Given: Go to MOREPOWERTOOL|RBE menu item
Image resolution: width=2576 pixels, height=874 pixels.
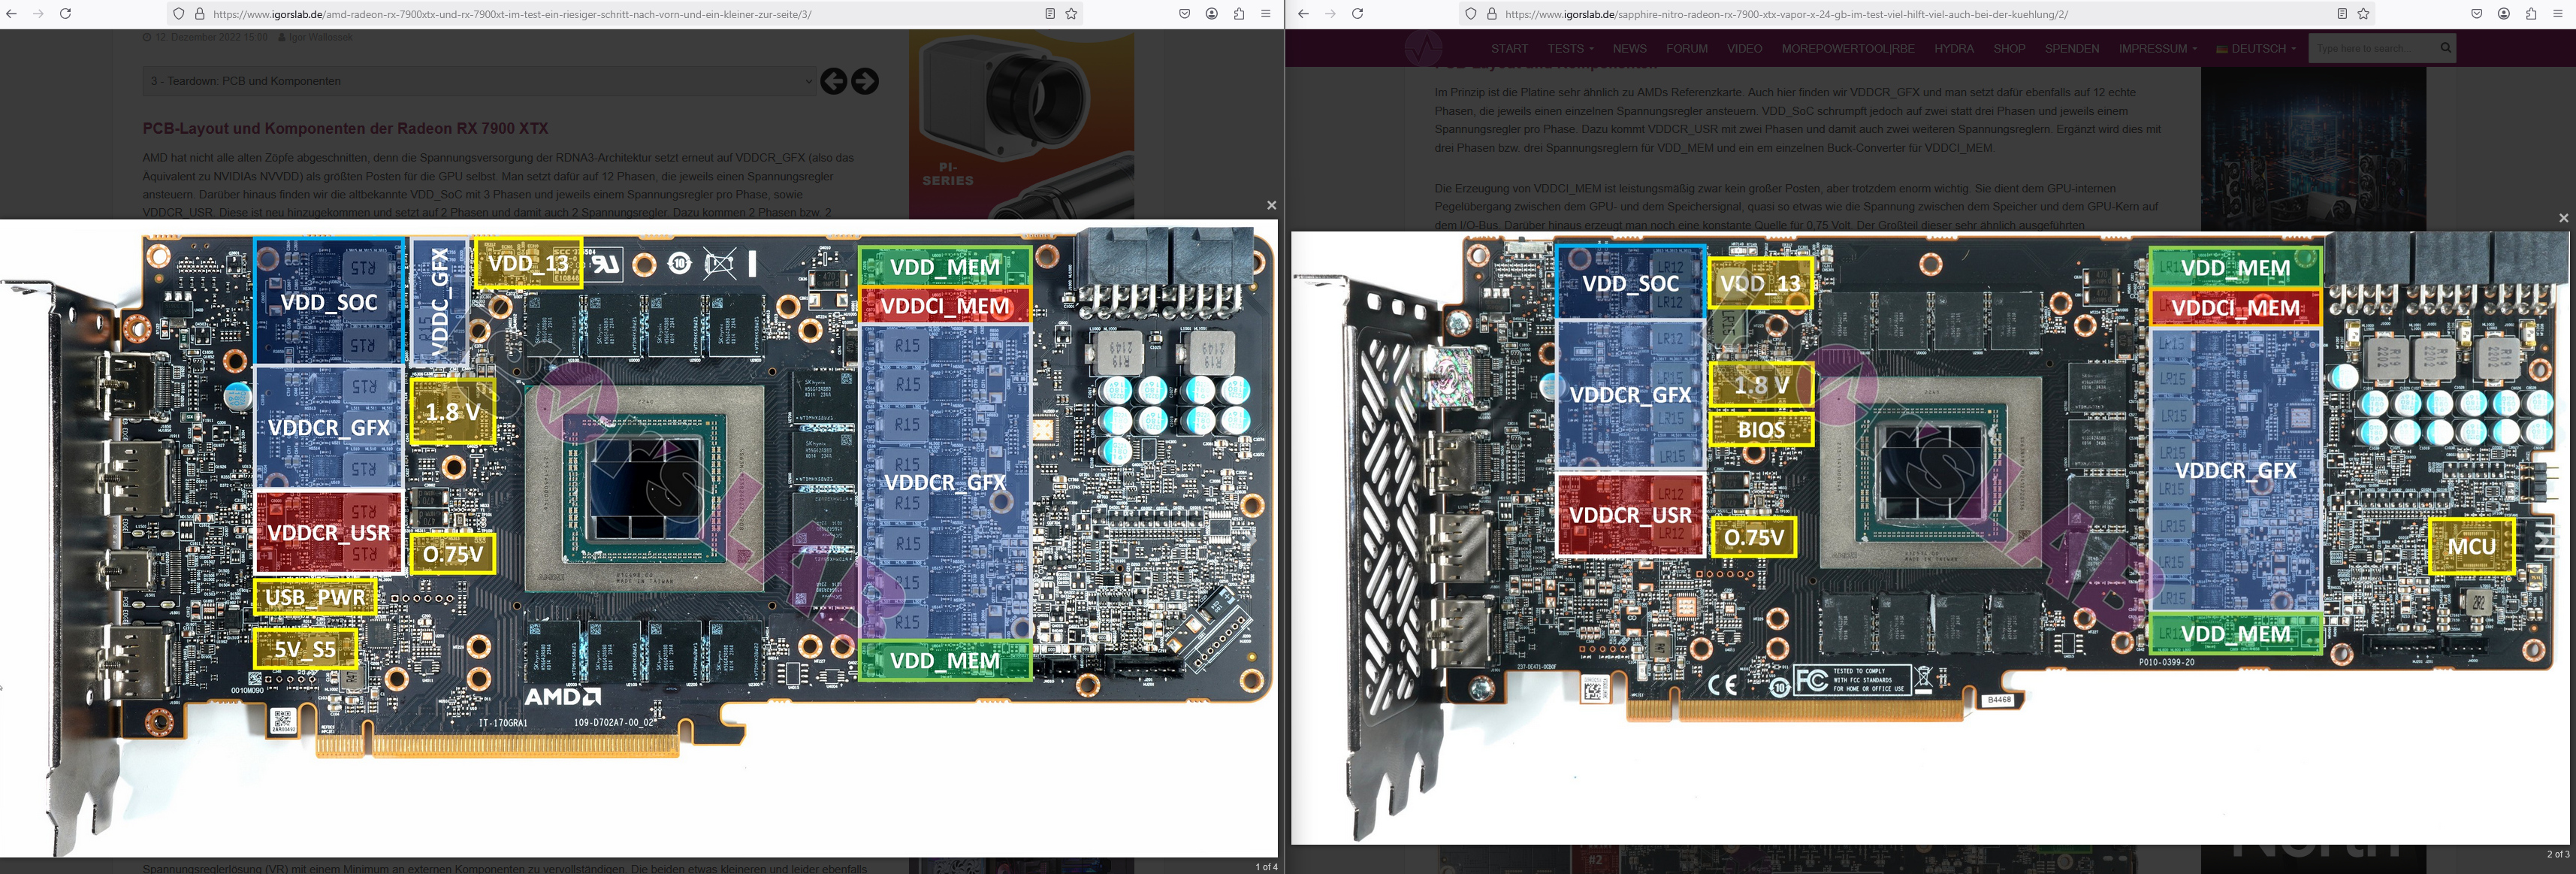Looking at the screenshot, I should [1847, 48].
